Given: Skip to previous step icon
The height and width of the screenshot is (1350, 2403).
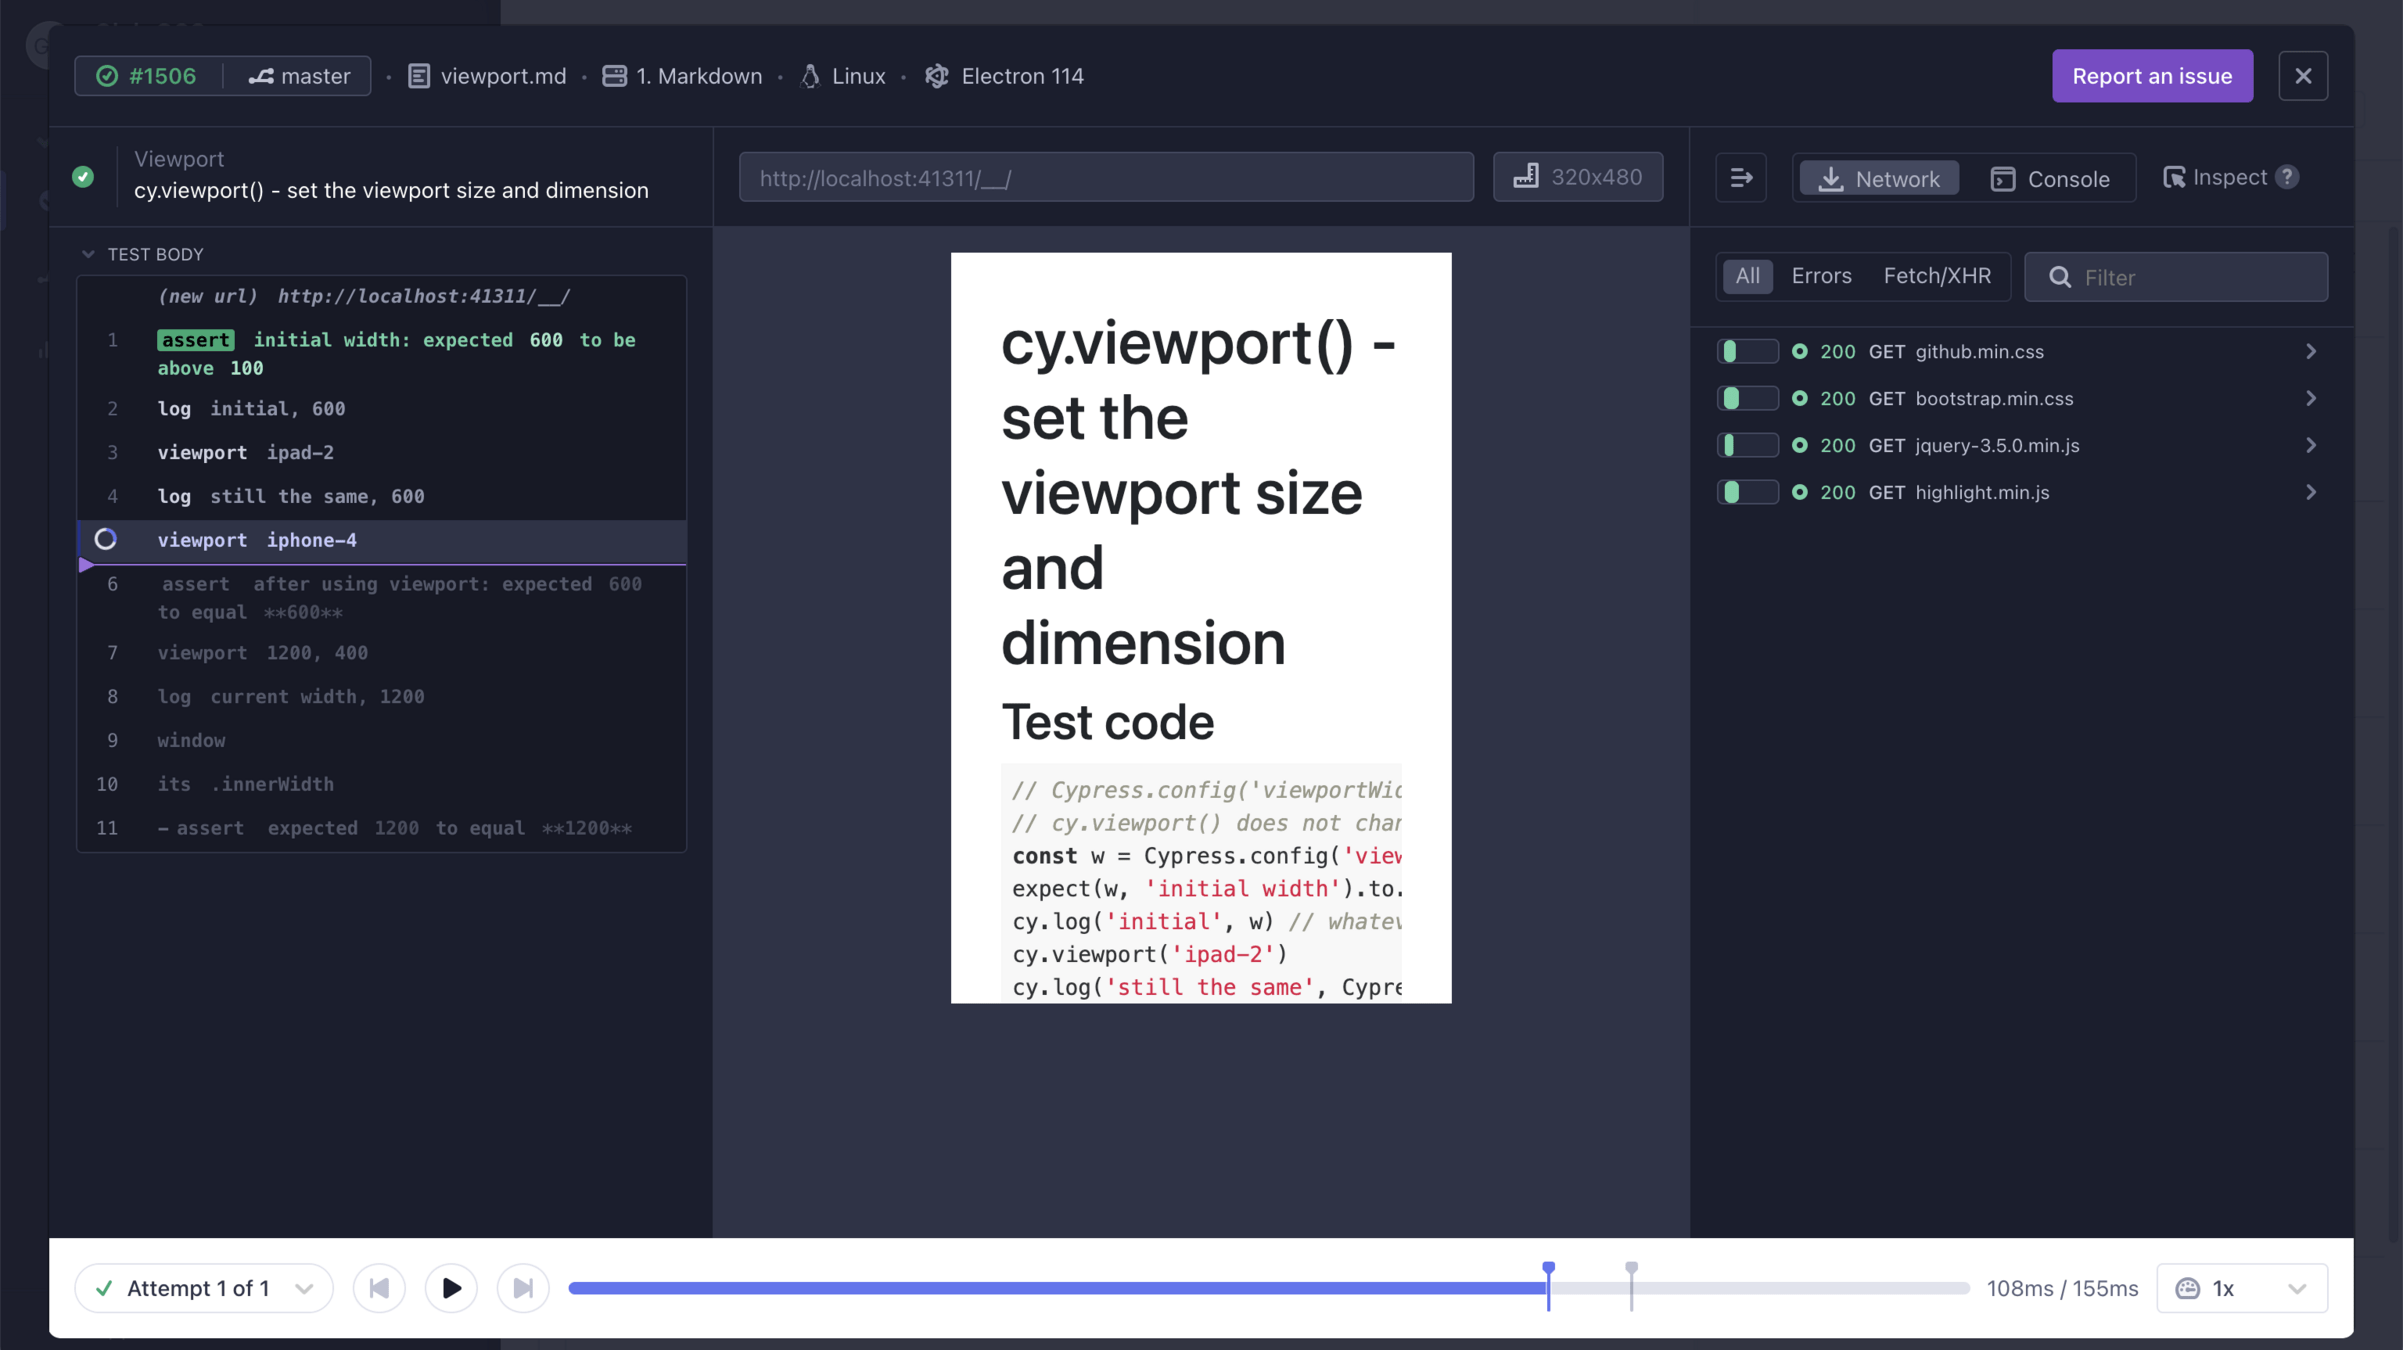Looking at the screenshot, I should point(379,1288).
